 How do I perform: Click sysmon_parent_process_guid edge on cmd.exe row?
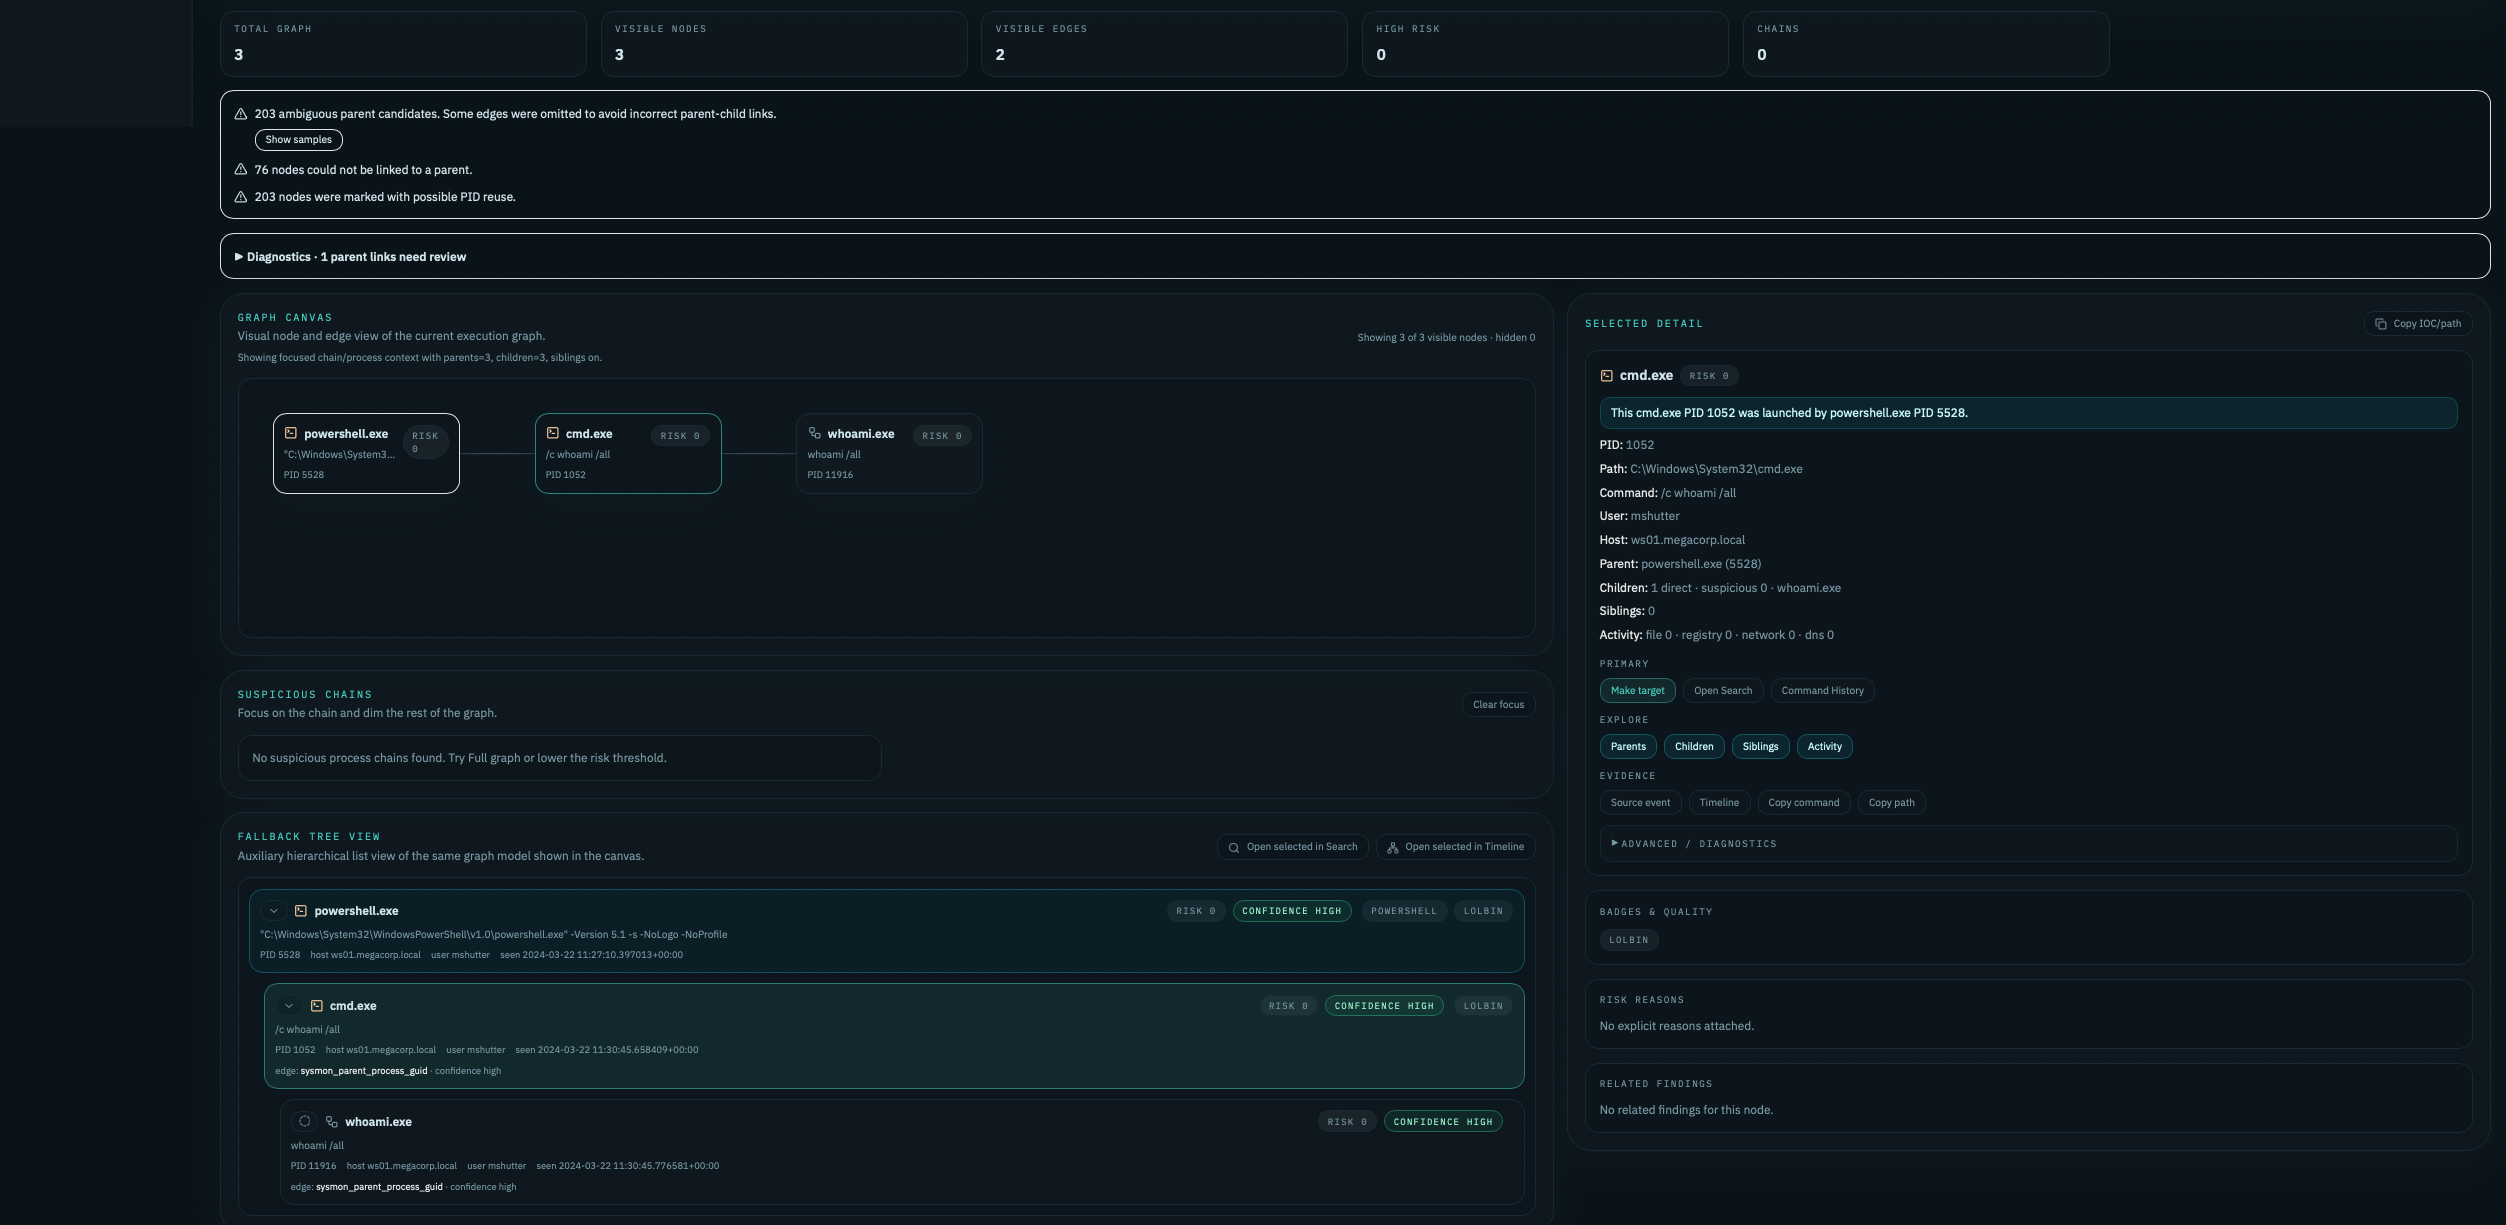tap(364, 1071)
